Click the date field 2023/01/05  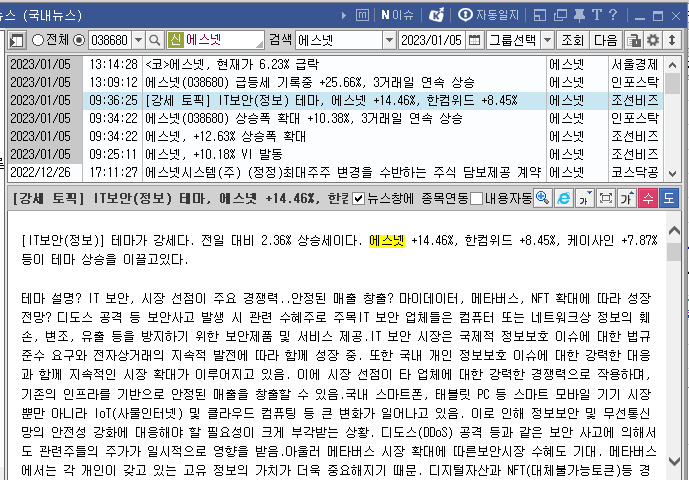pyautogui.click(x=432, y=40)
